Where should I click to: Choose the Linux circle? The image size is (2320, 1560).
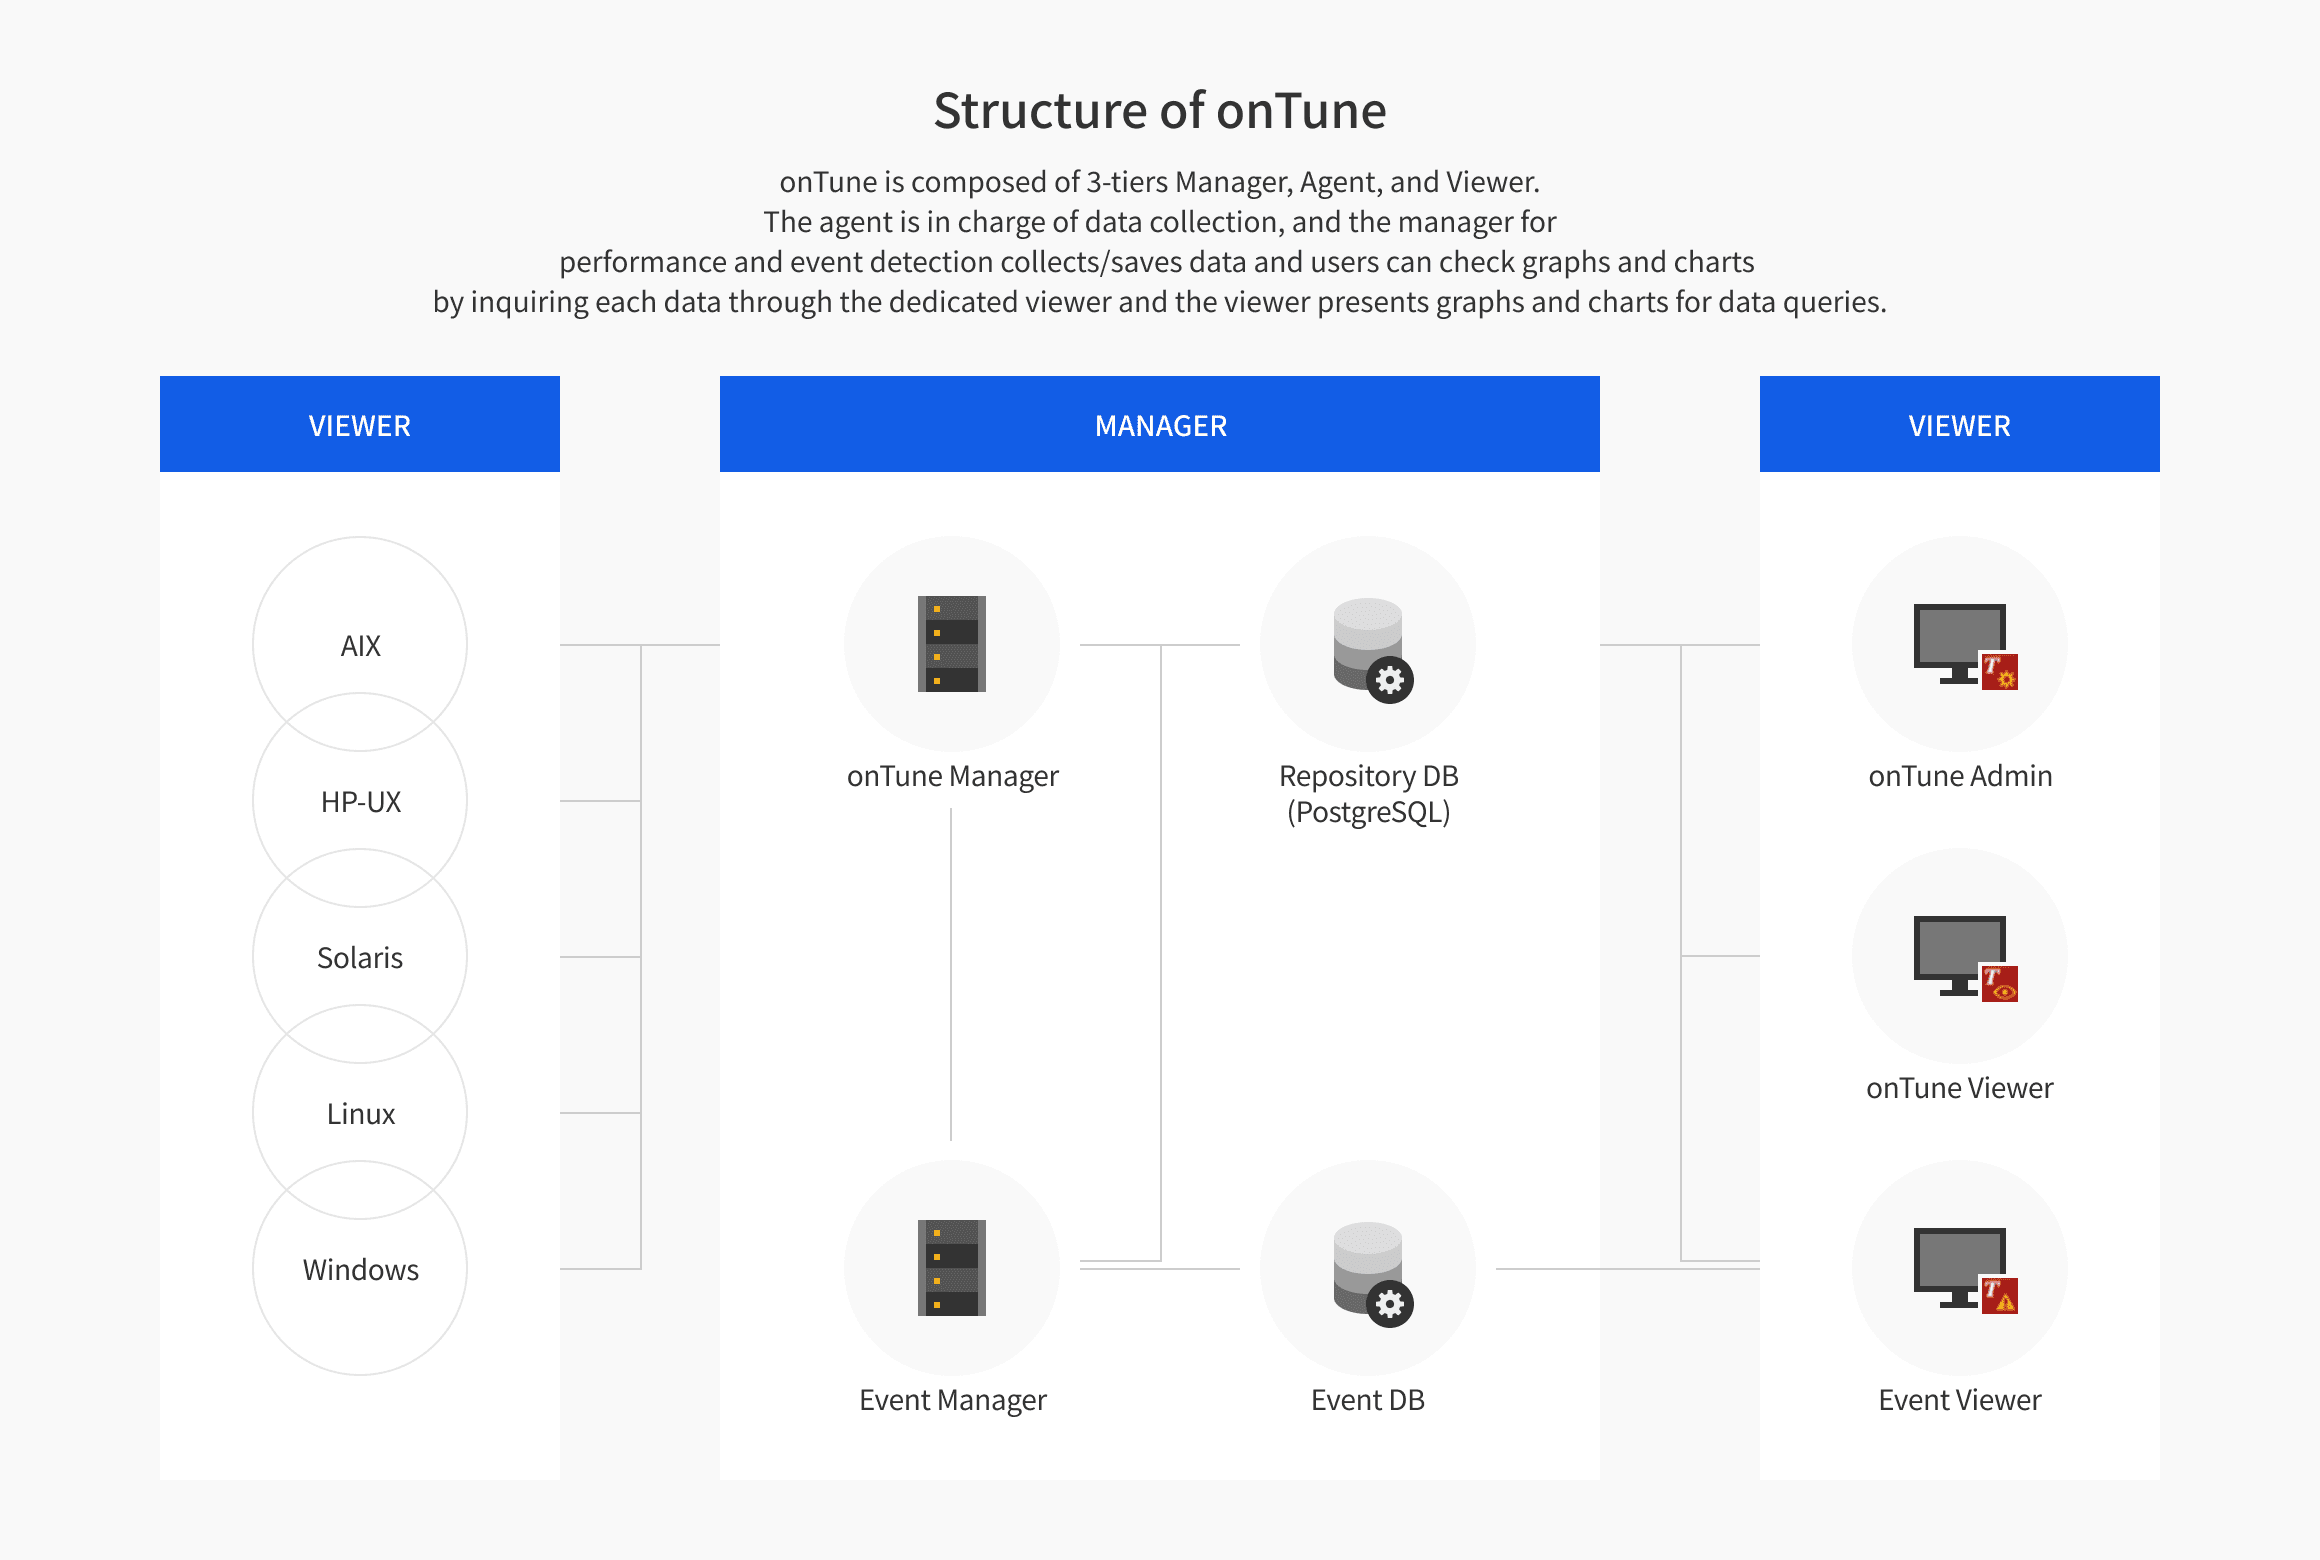pyautogui.click(x=360, y=1113)
